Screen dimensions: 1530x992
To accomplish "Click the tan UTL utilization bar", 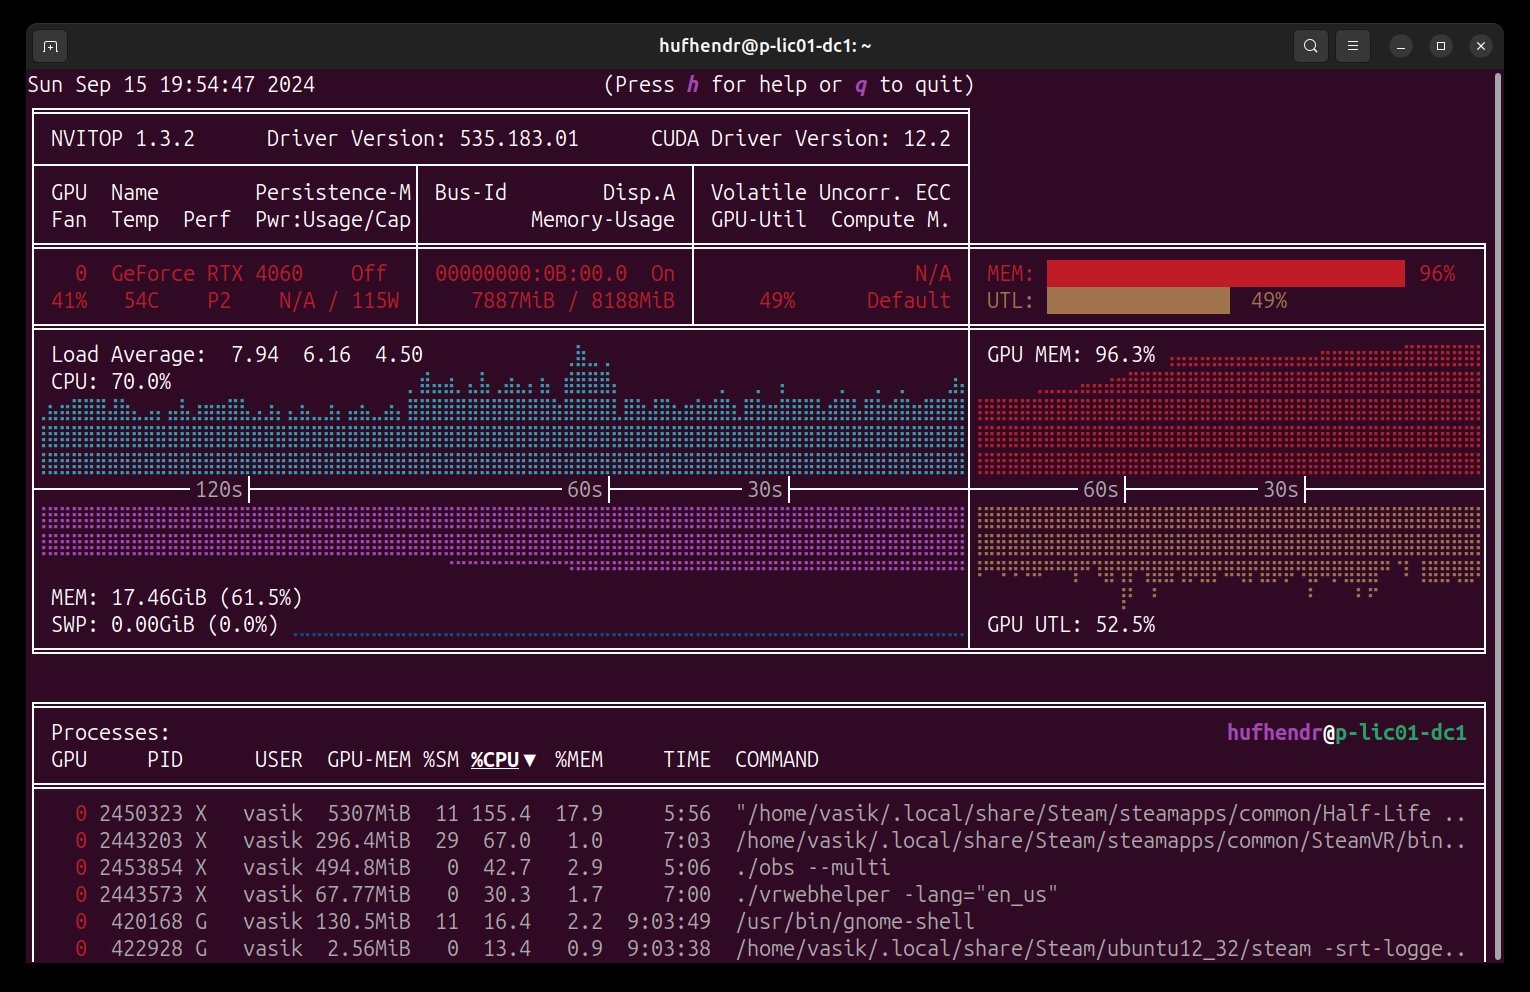I will click(x=1138, y=301).
